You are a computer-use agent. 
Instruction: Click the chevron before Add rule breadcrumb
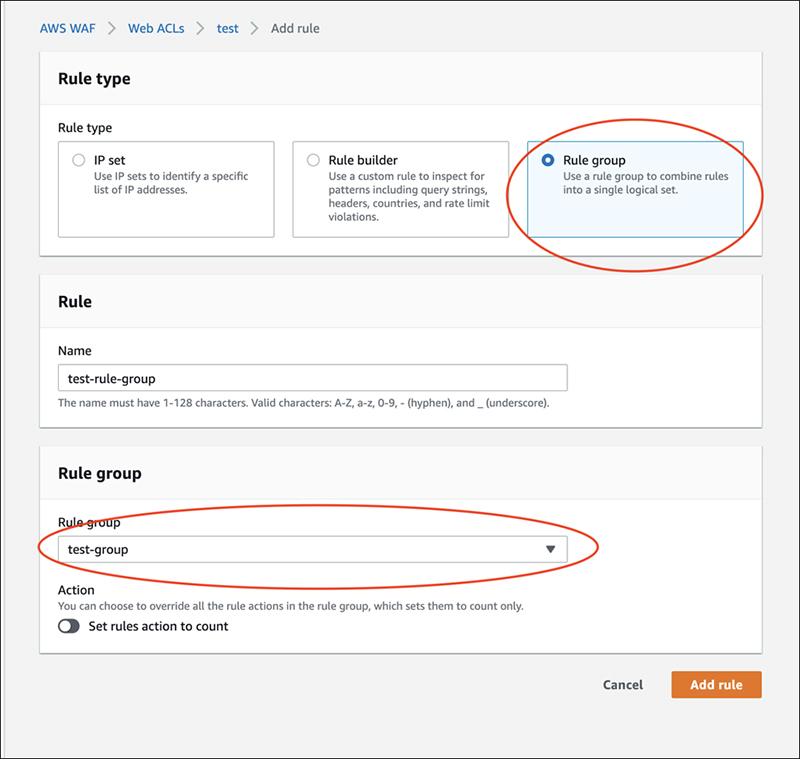[x=255, y=28]
